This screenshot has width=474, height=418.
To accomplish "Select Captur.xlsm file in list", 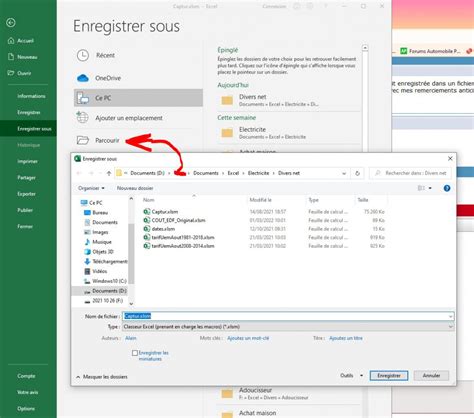I will pyautogui.click(x=161, y=212).
